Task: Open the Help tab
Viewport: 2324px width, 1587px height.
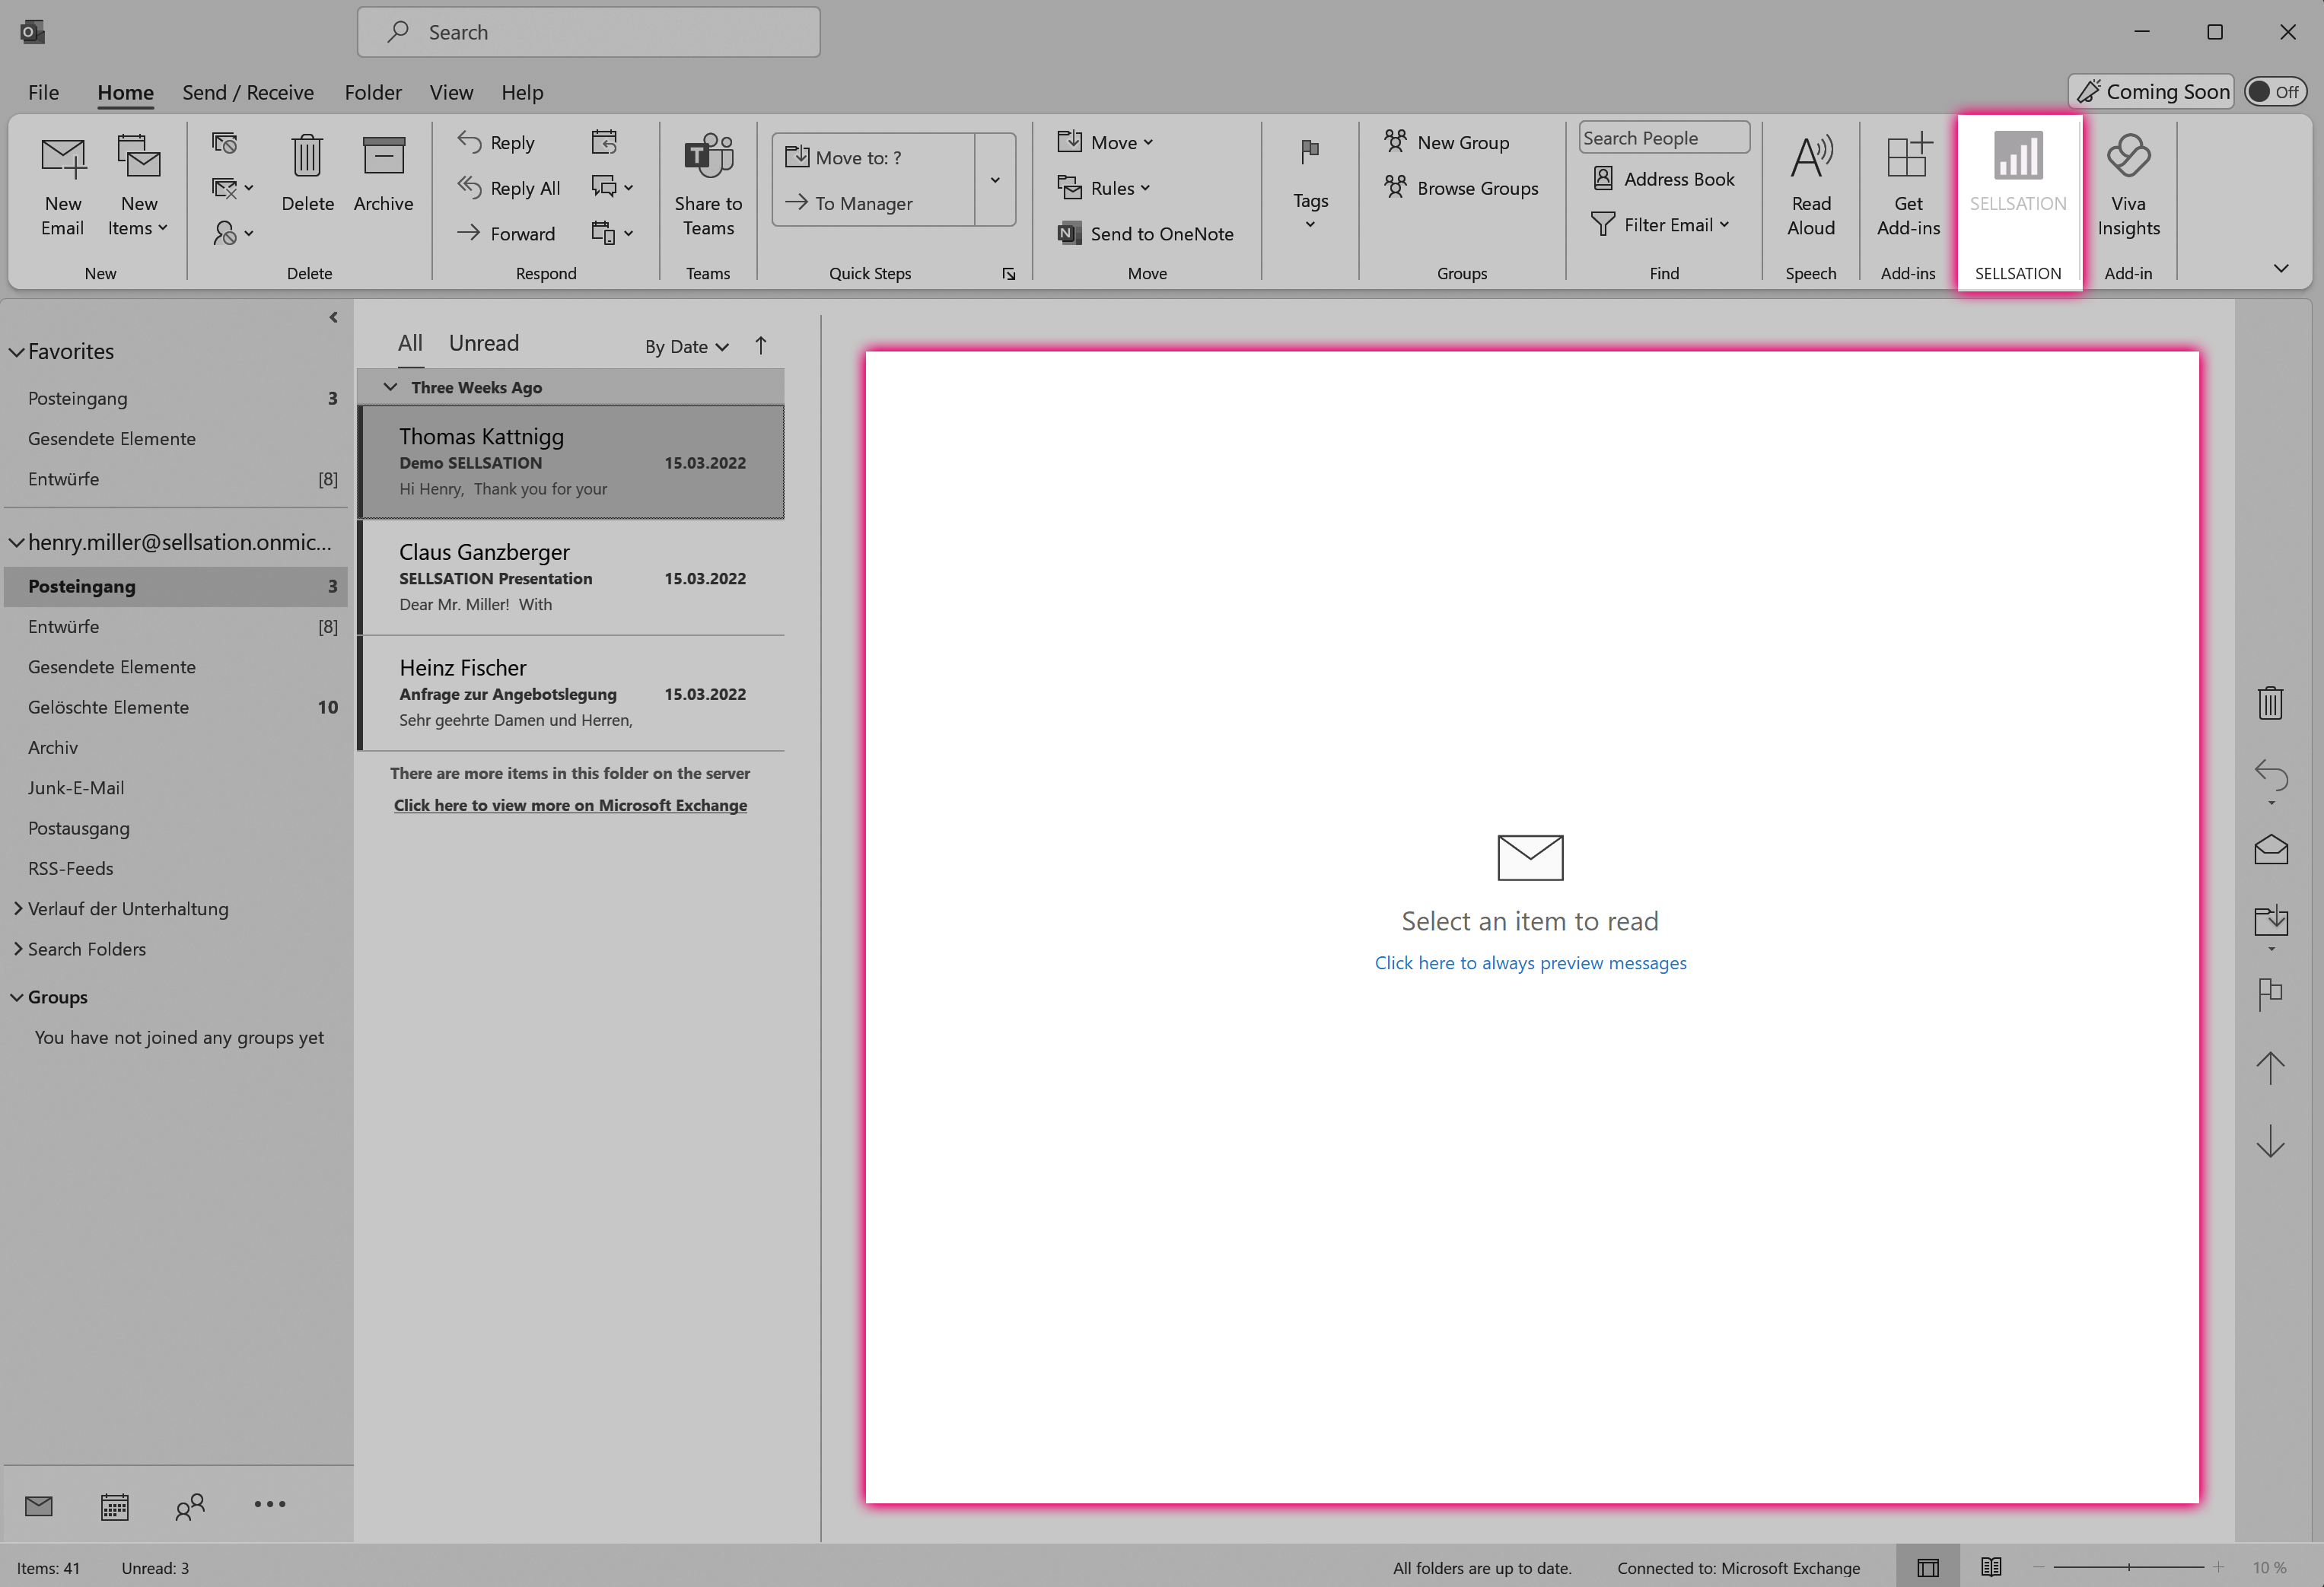Action: pyautogui.click(x=522, y=92)
